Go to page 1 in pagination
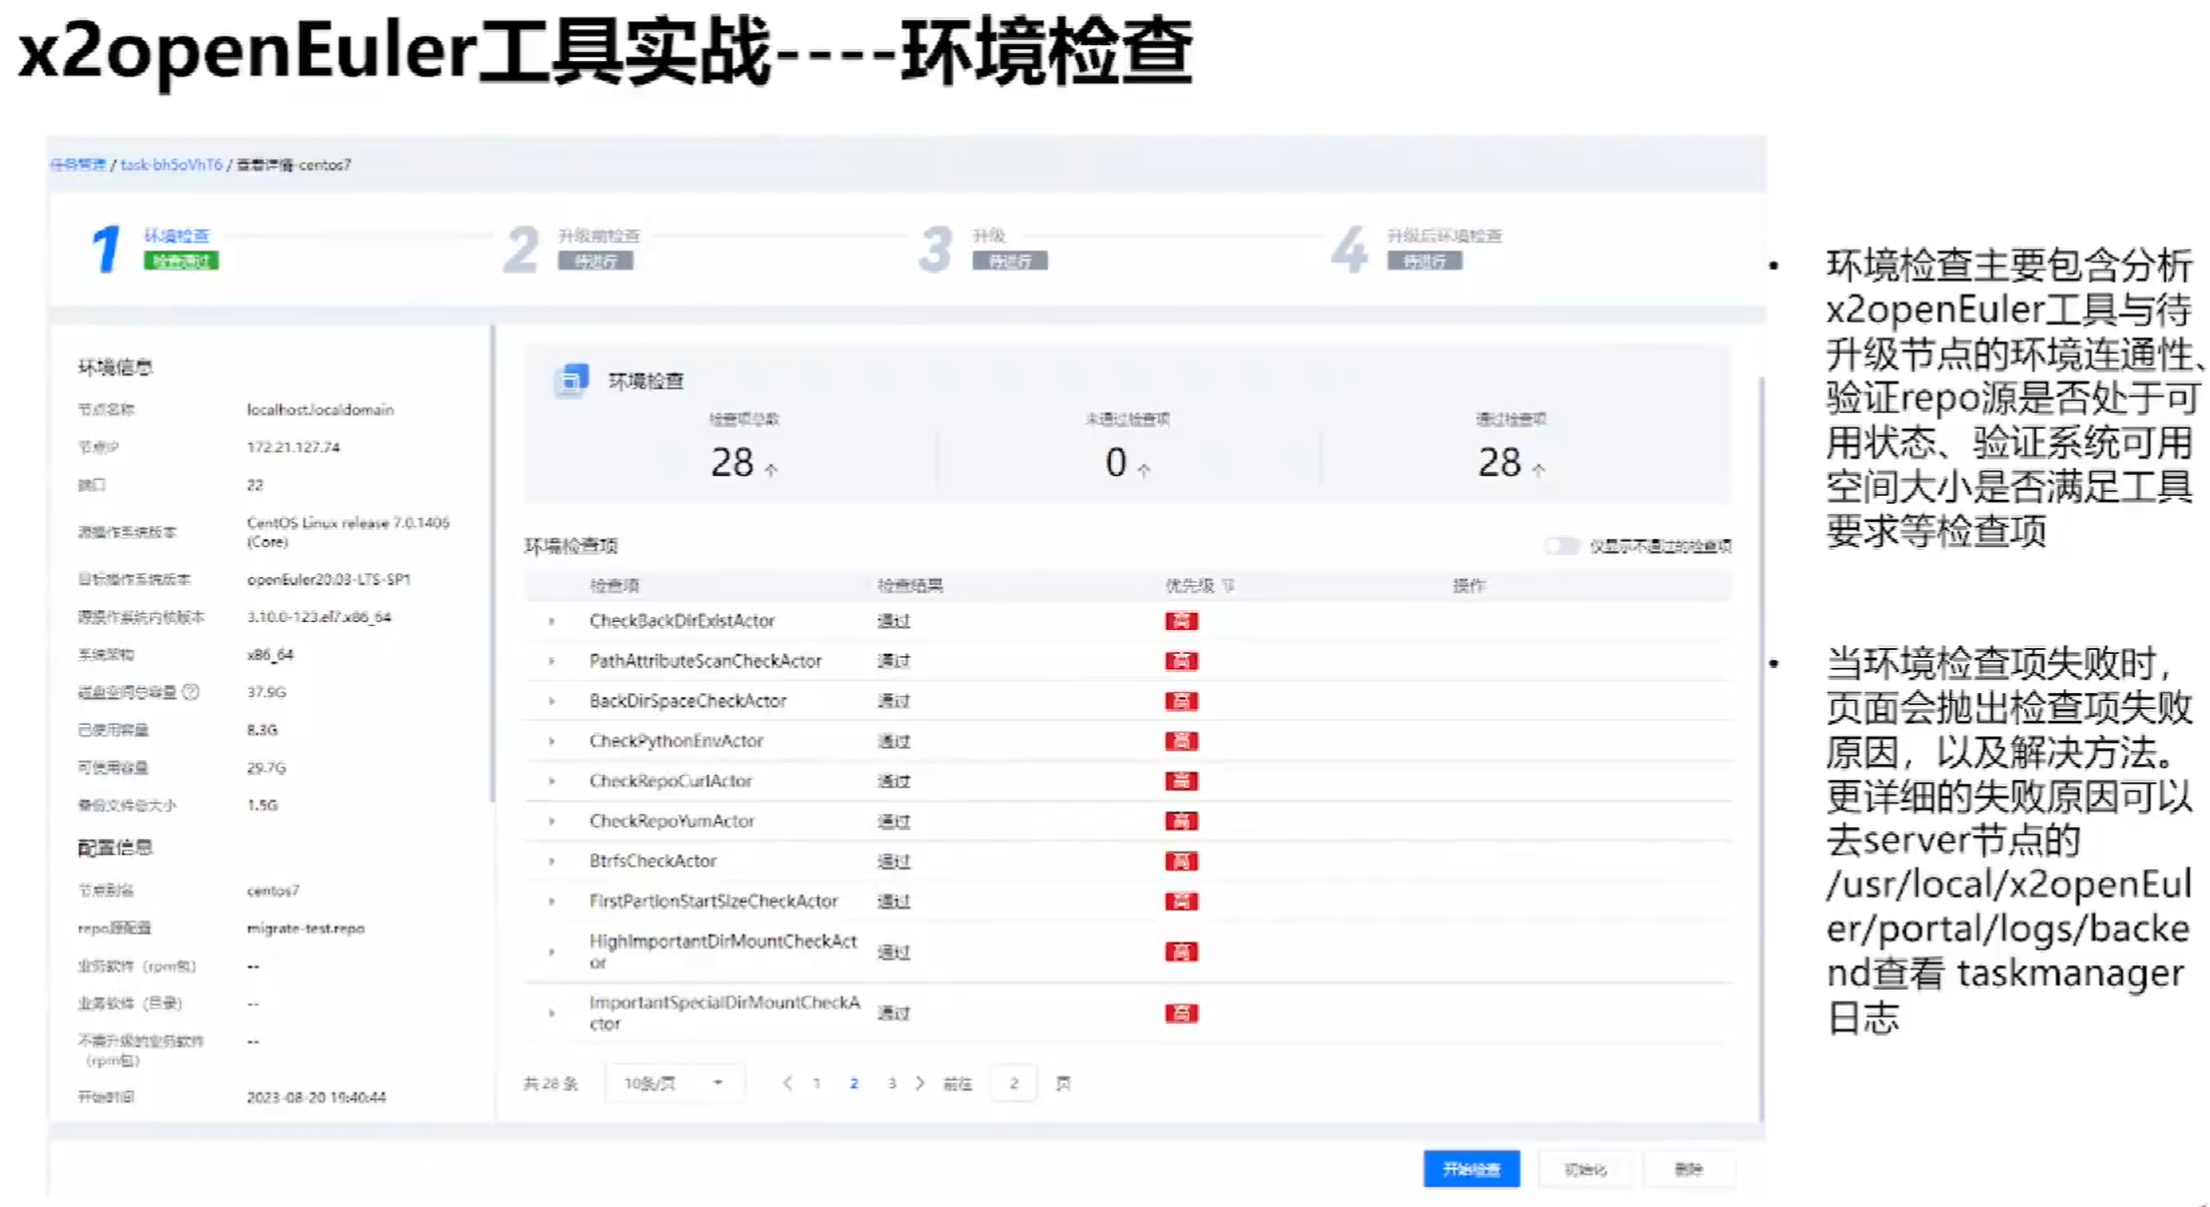 (817, 1083)
